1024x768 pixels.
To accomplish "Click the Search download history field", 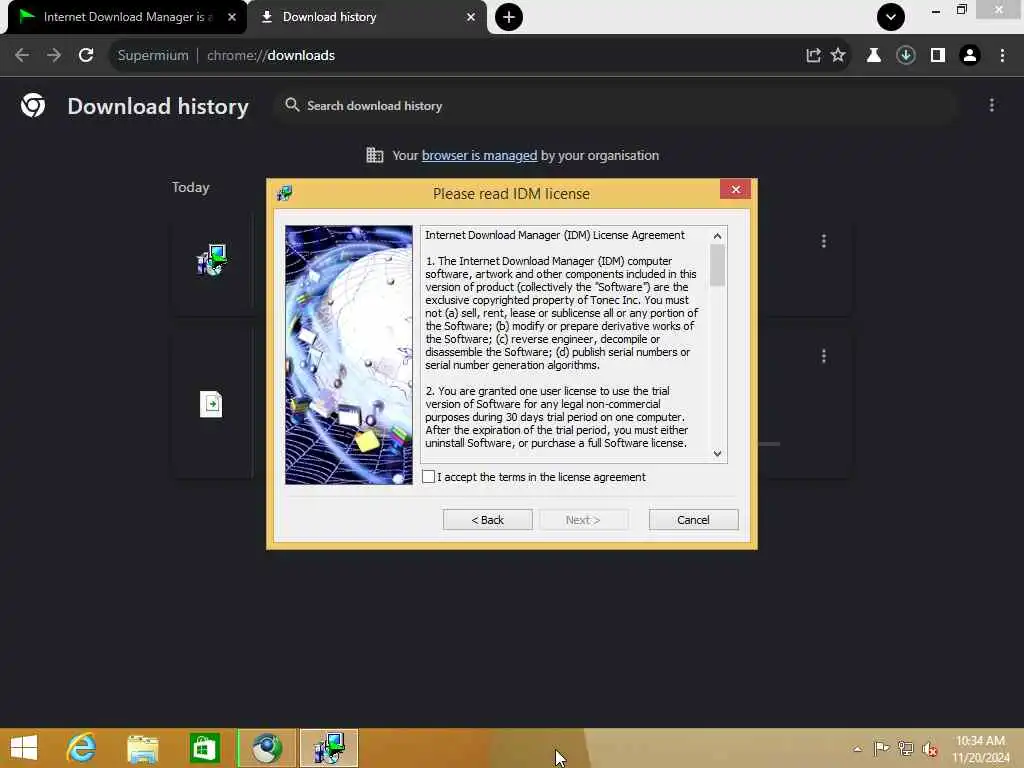I will pyautogui.click(x=614, y=106).
